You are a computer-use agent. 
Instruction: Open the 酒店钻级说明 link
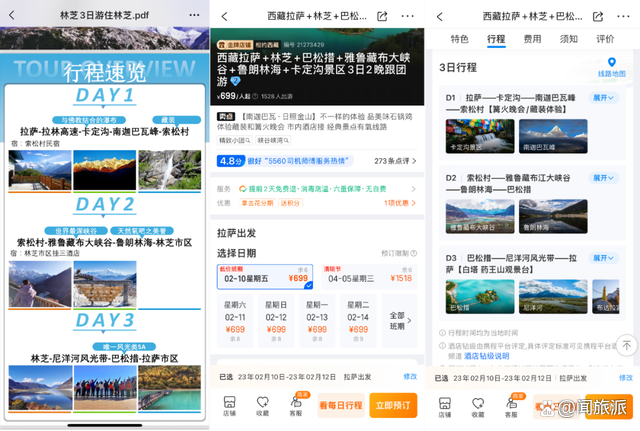pos(485,356)
